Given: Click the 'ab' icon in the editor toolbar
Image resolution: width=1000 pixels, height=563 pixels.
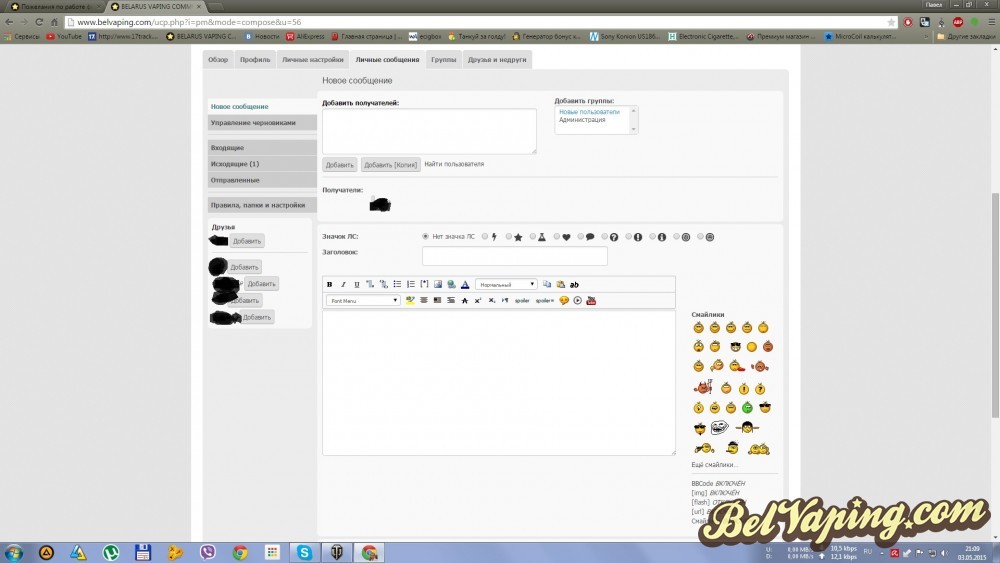Looking at the screenshot, I should (574, 284).
